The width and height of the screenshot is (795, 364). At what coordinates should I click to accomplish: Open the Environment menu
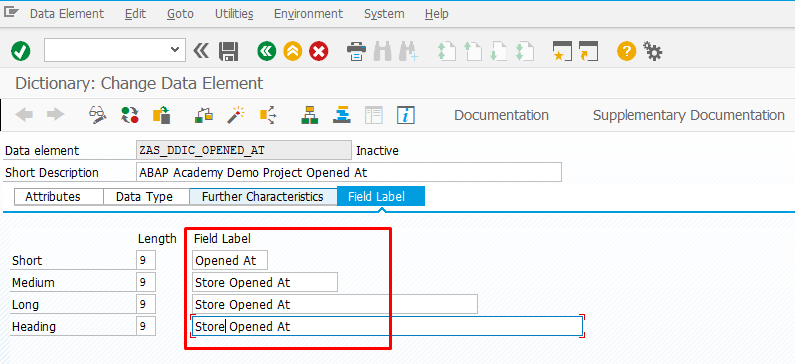tap(308, 14)
